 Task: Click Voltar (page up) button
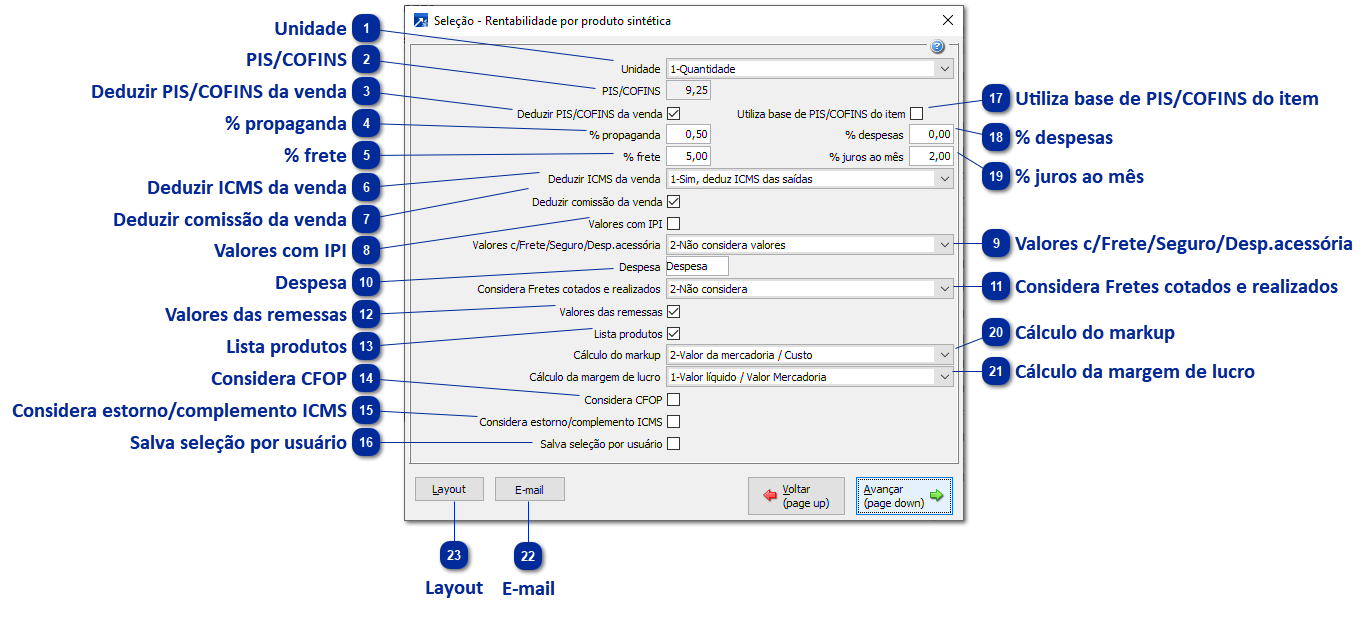pos(796,496)
